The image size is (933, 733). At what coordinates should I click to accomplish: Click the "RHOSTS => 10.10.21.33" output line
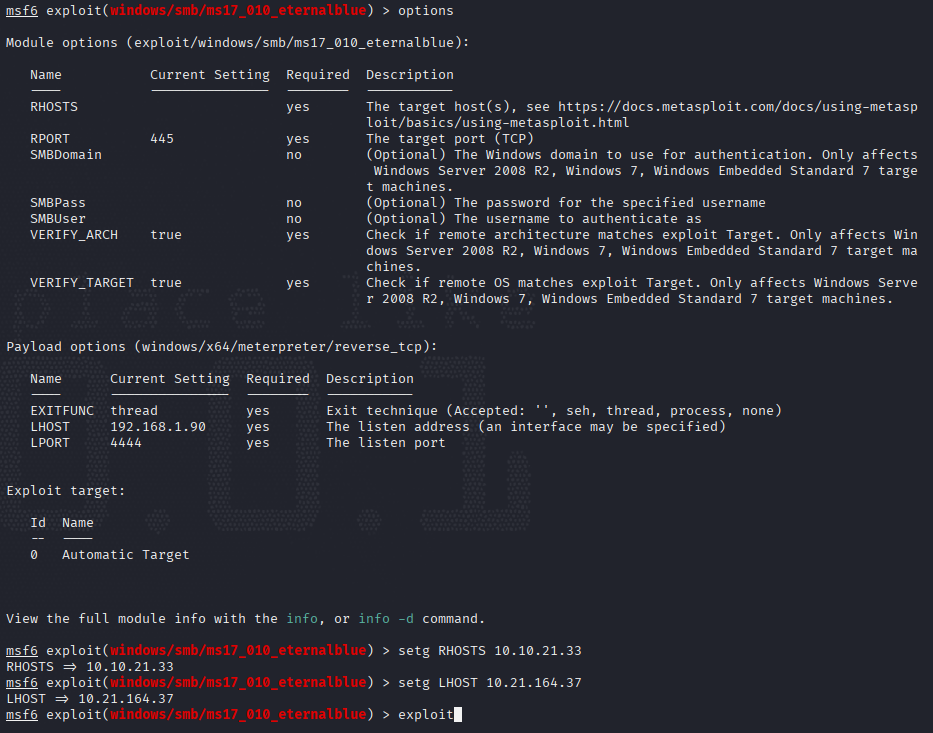(x=90, y=668)
